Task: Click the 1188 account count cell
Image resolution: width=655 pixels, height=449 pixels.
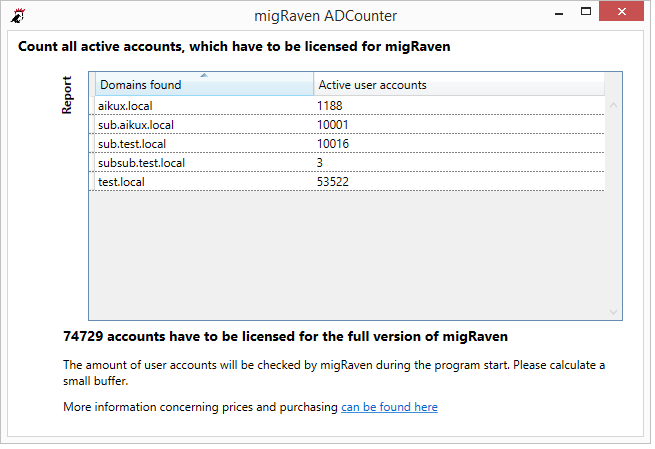Action: [330, 106]
